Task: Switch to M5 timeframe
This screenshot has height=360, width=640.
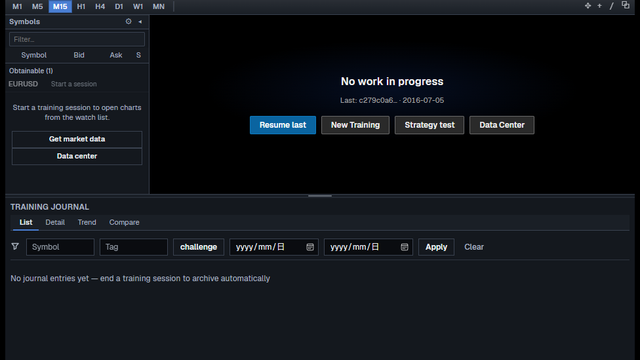Action: (x=37, y=7)
